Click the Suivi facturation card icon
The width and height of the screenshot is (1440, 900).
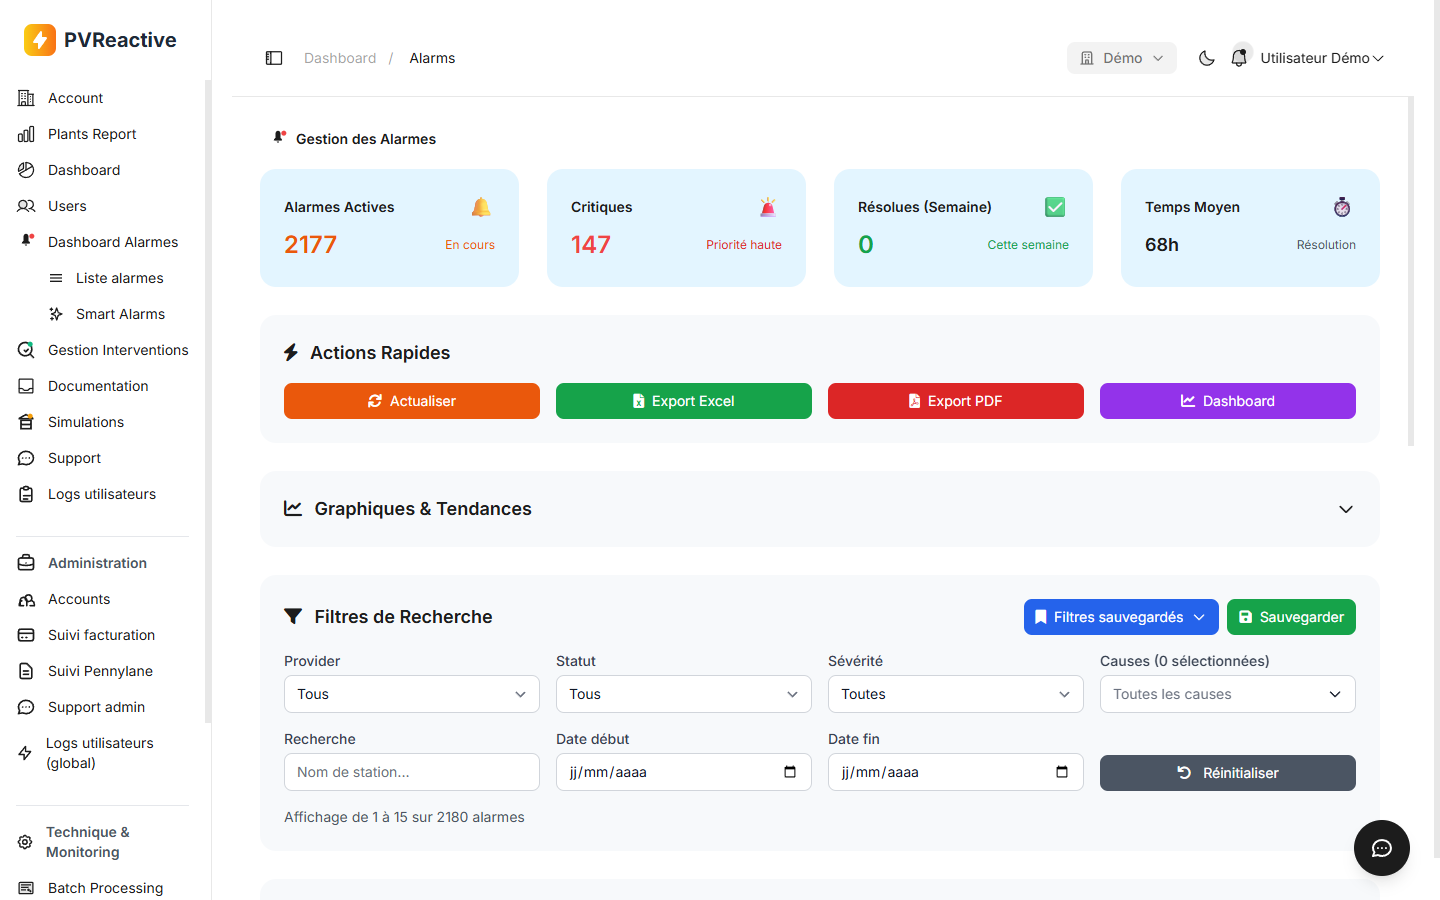point(26,635)
